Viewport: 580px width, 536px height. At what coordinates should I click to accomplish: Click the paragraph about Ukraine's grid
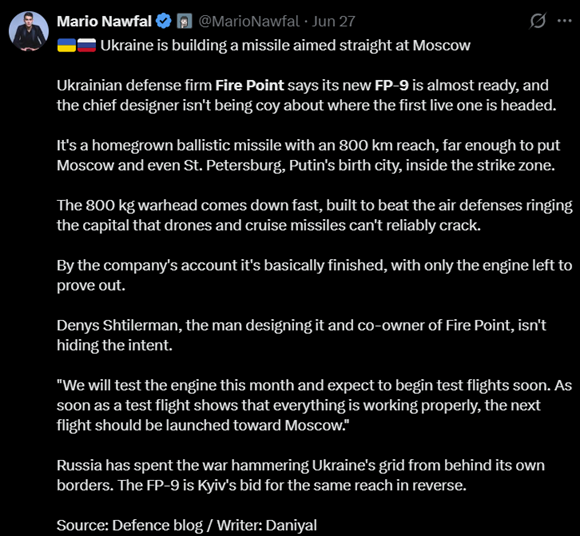coord(301,475)
